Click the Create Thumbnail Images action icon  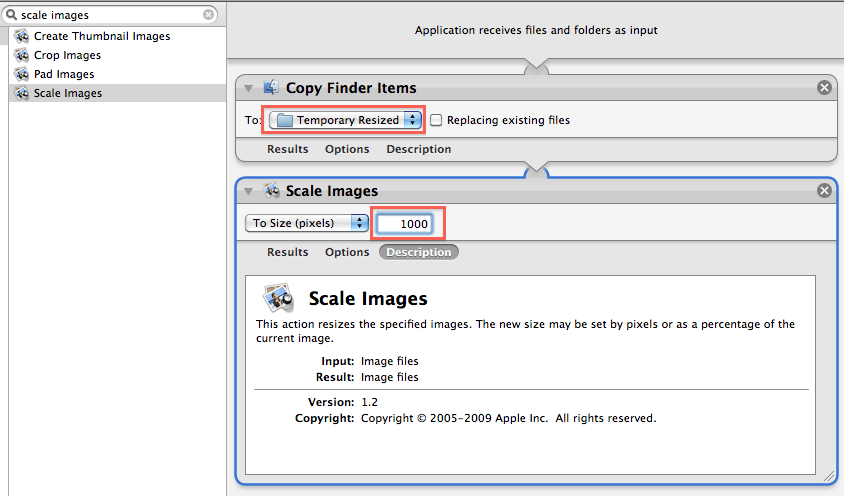tap(22, 36)
